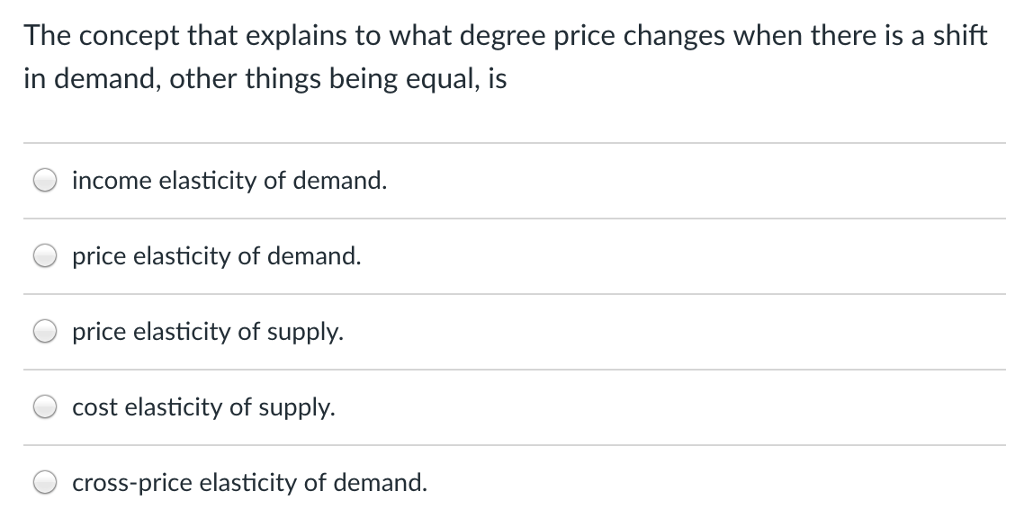Click the question's second line 'in demand, other things'
The height and width of the screenshot is (518, 1024).
pos(265,79)
